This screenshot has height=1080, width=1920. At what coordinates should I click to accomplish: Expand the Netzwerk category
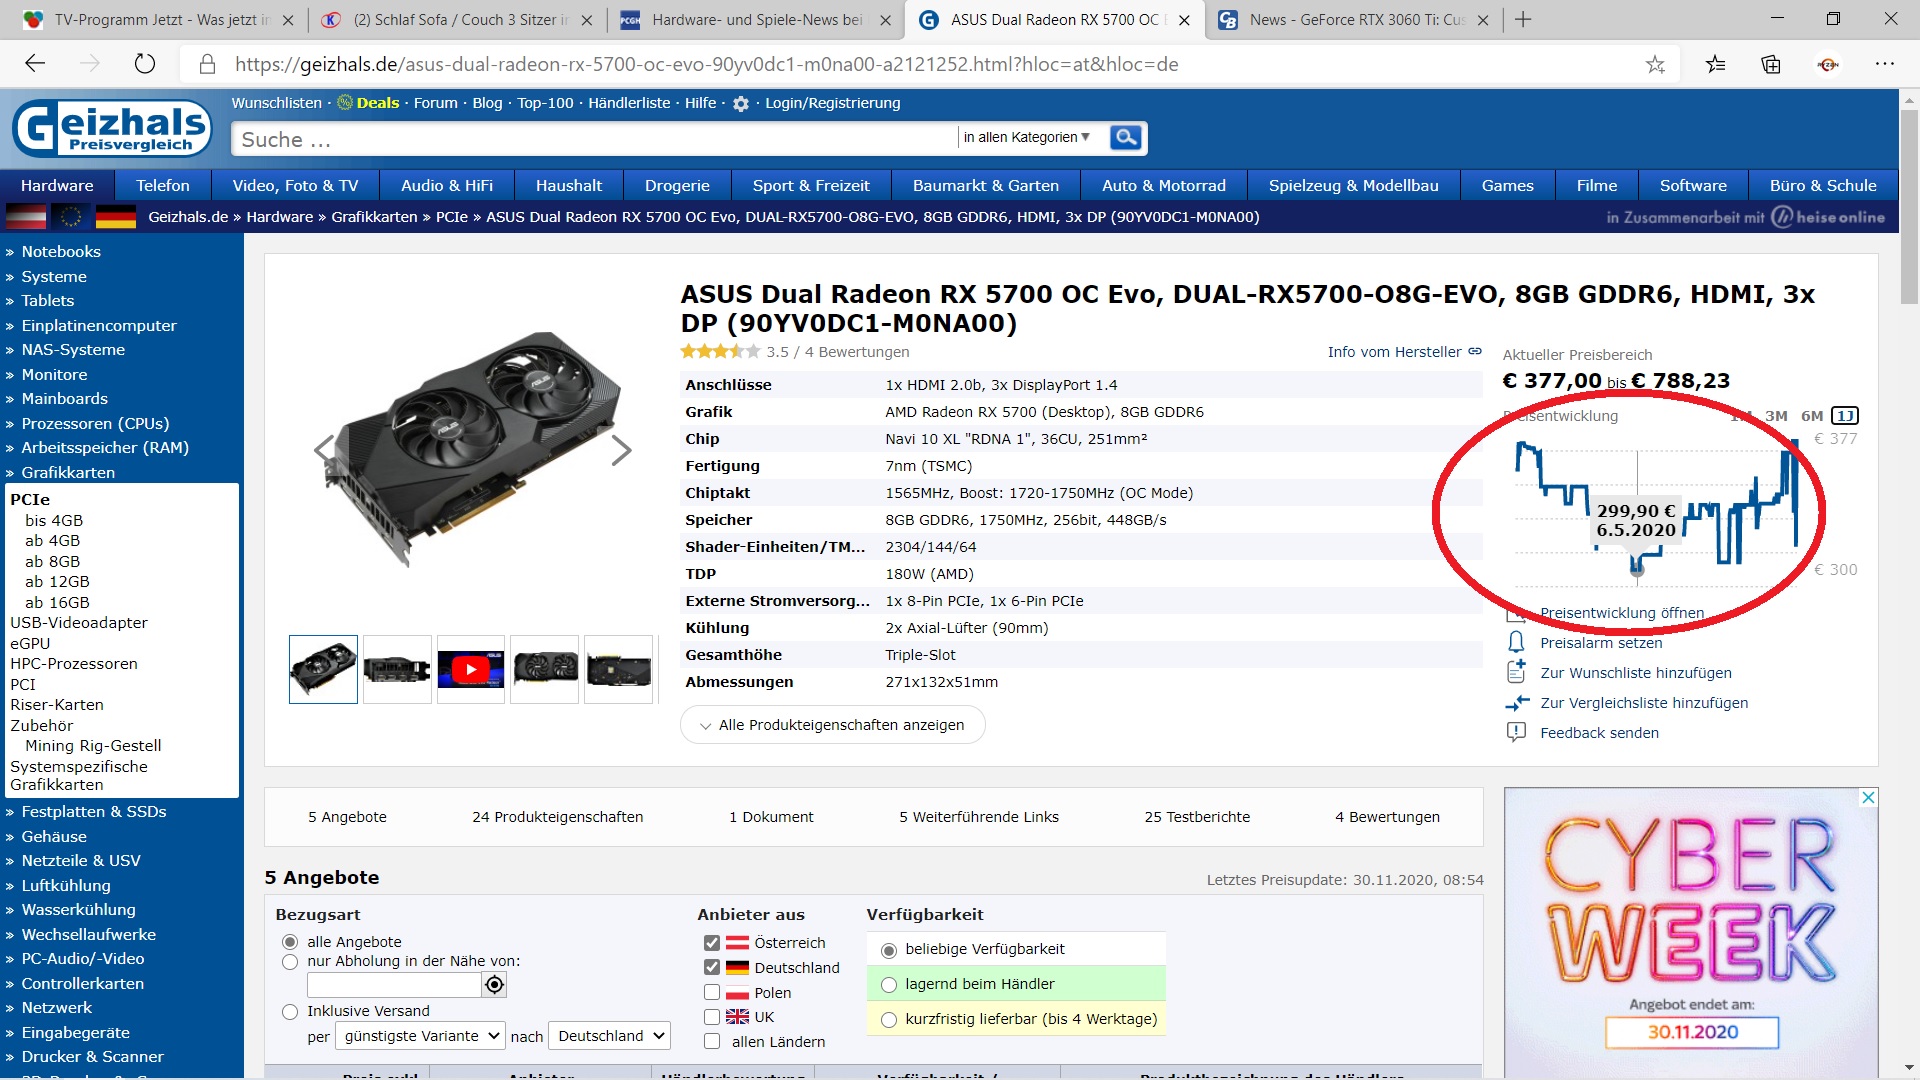(56, 1008)
